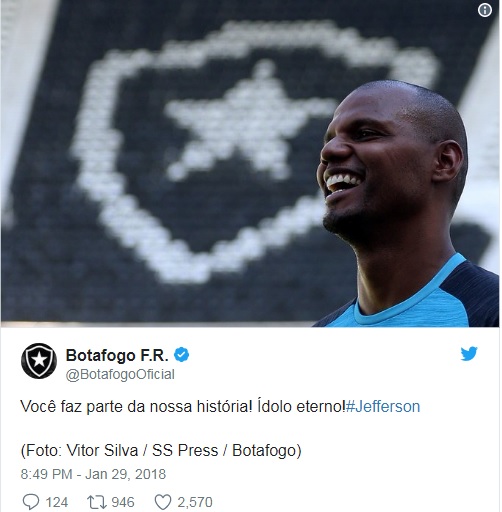This screenshot has width=502, height=512.
Task: Click the reply speech bubble icon
Action: point(31,502)
